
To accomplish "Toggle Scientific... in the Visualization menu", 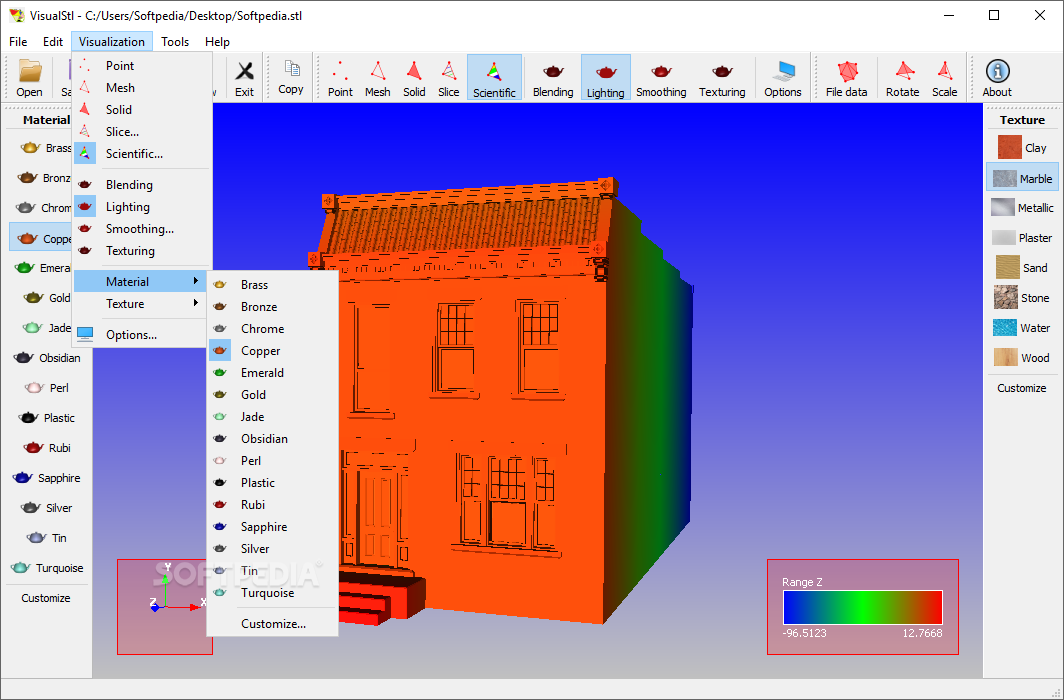I will [142, 153].
